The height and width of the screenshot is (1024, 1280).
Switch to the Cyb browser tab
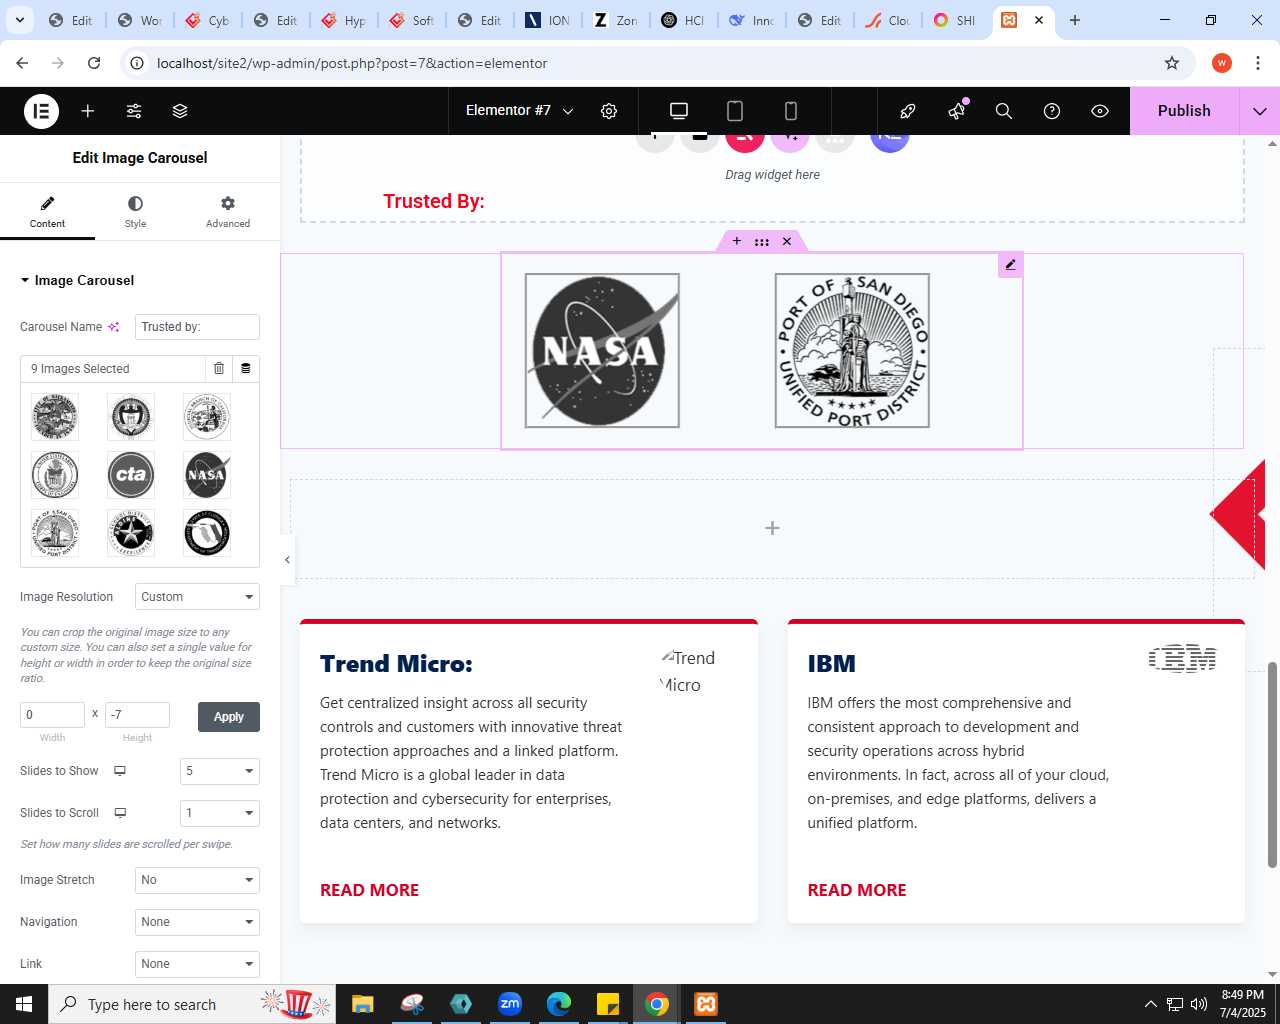pos(209,20)
